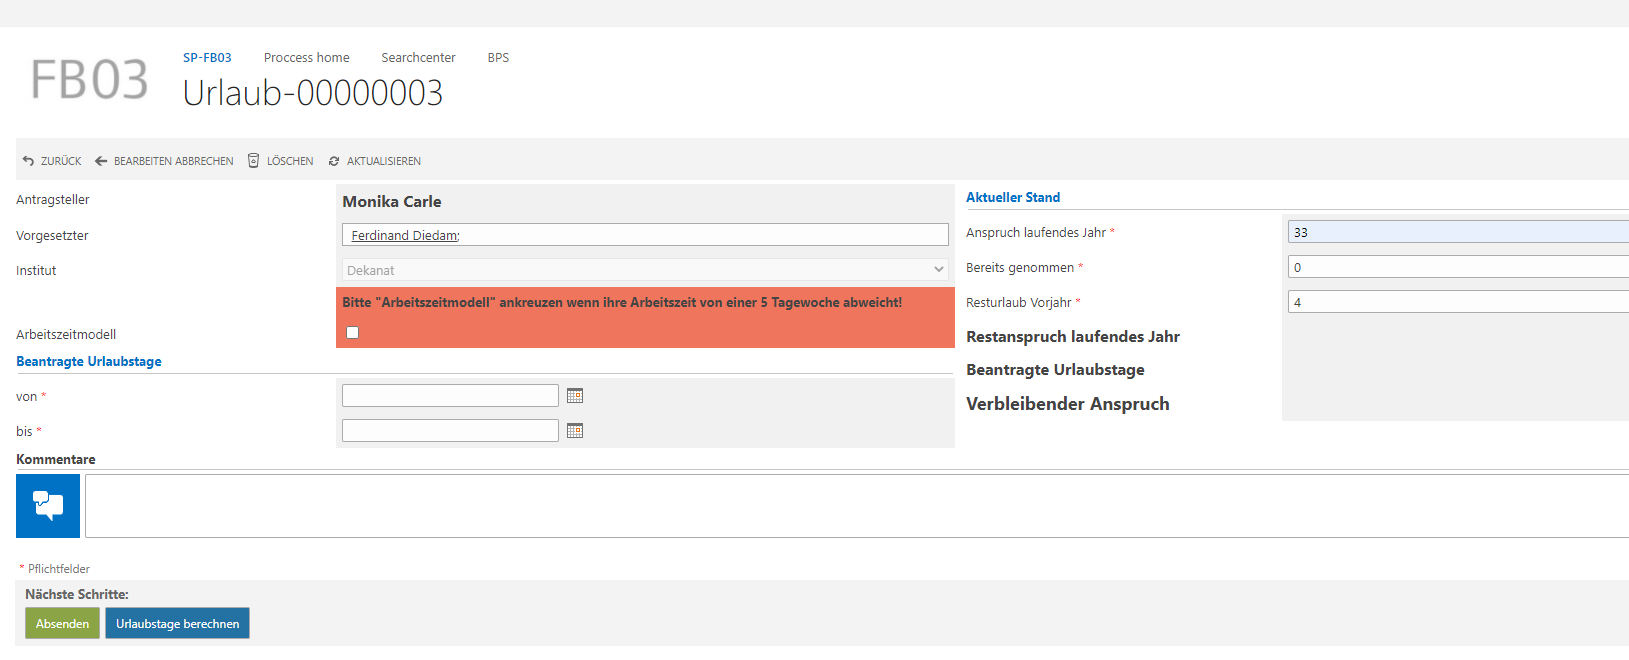Click the Bearbeiten abbrechen arrow icon
This screenshot has width=1629, height=660.
[x=101, y=161]
